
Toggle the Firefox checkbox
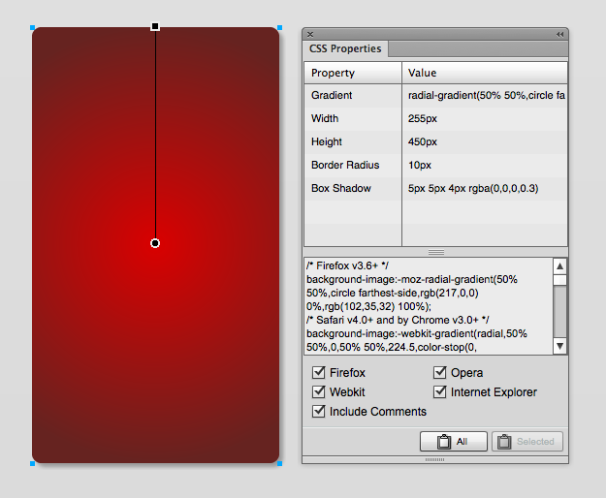(318, 372)
